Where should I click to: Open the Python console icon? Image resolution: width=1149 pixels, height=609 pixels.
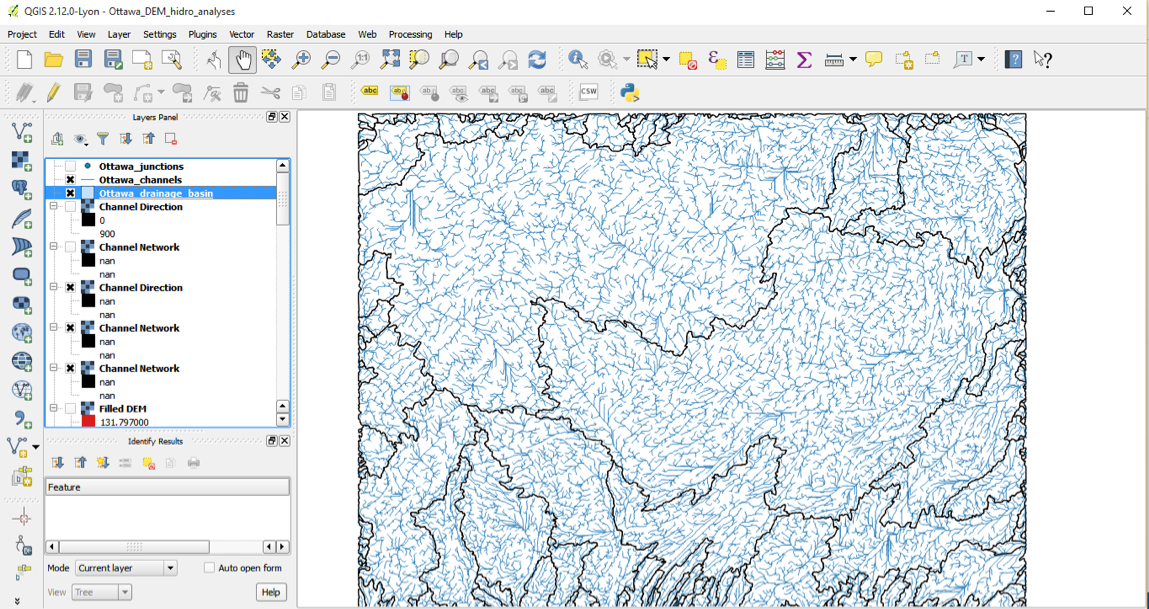[x=630, y=92]
